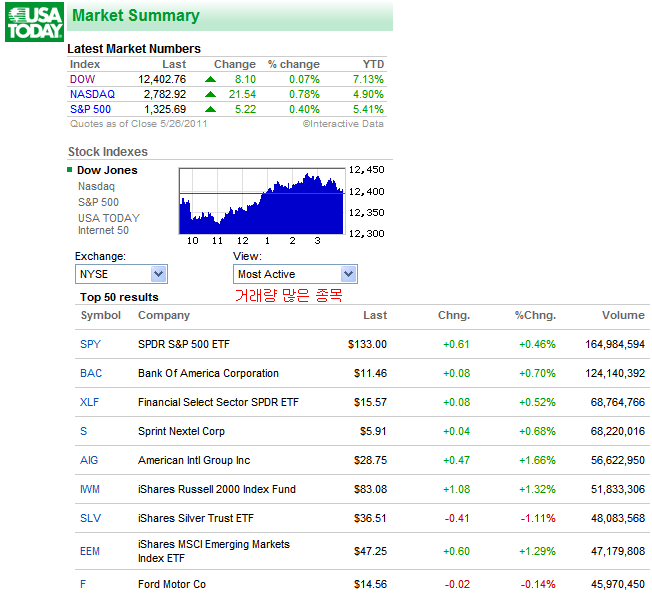
Task: Click the Market Summary heading
Action: (136, 15)
